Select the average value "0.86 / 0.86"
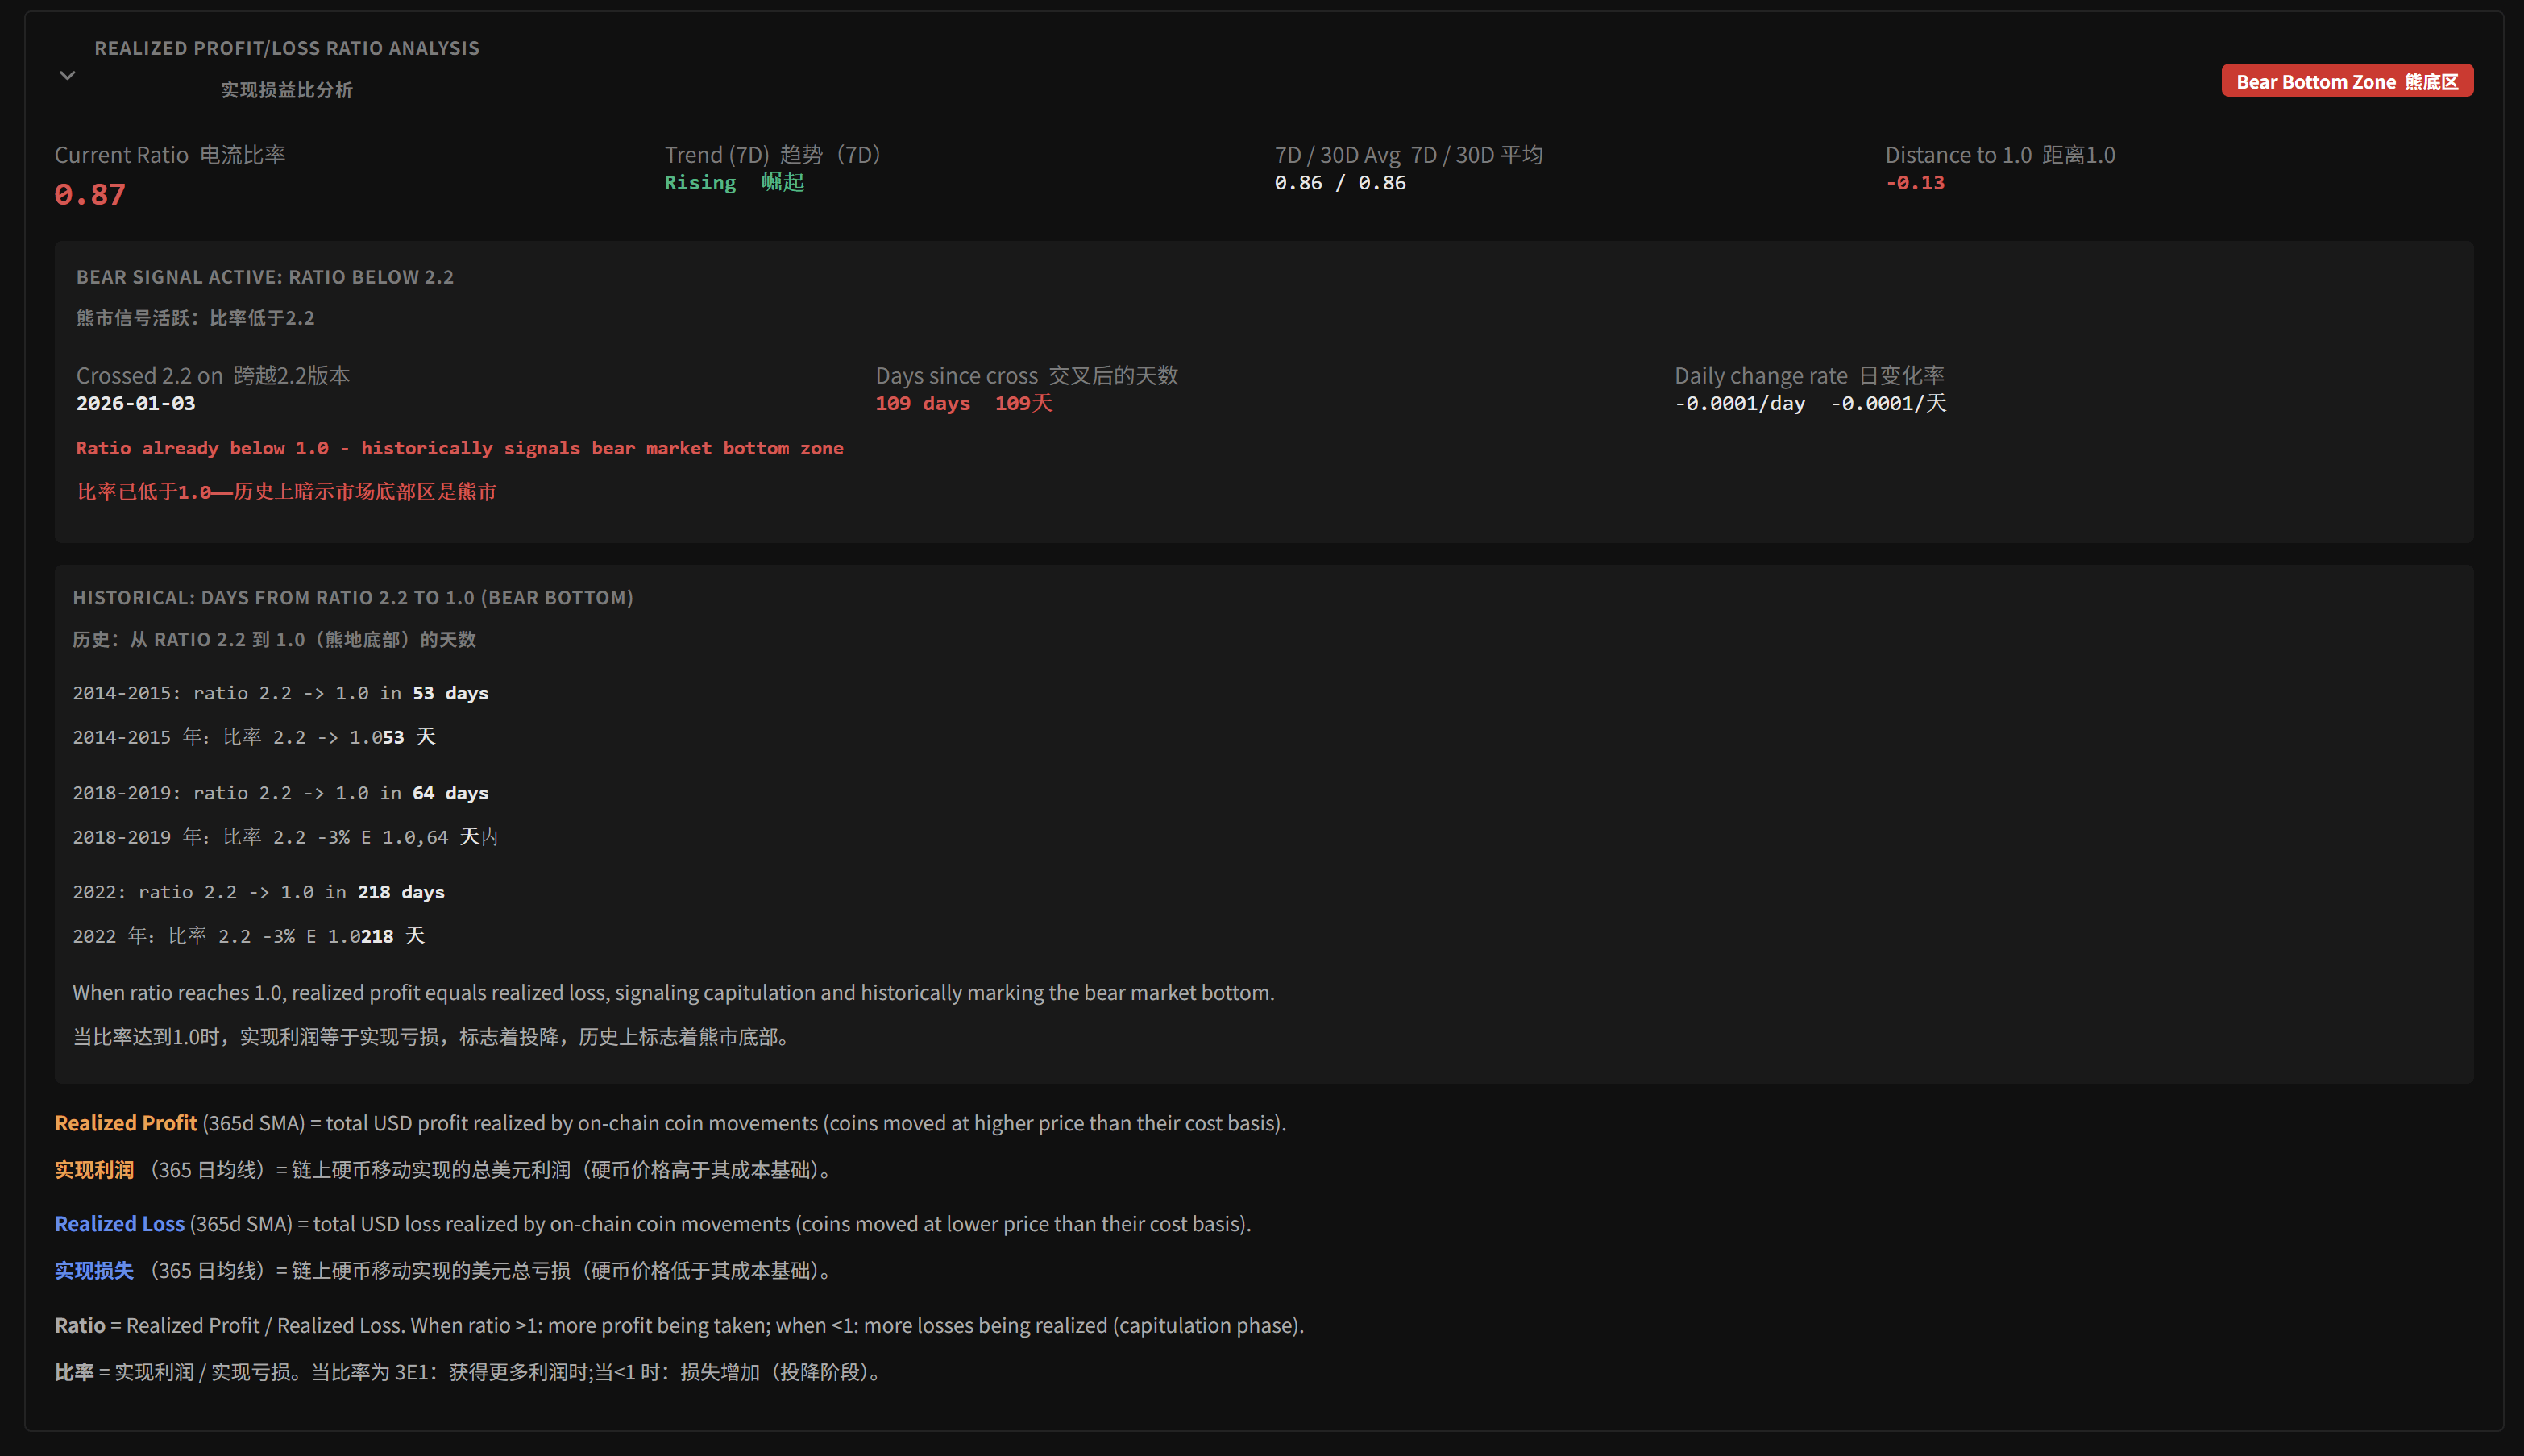 (x=1340, y=183)
